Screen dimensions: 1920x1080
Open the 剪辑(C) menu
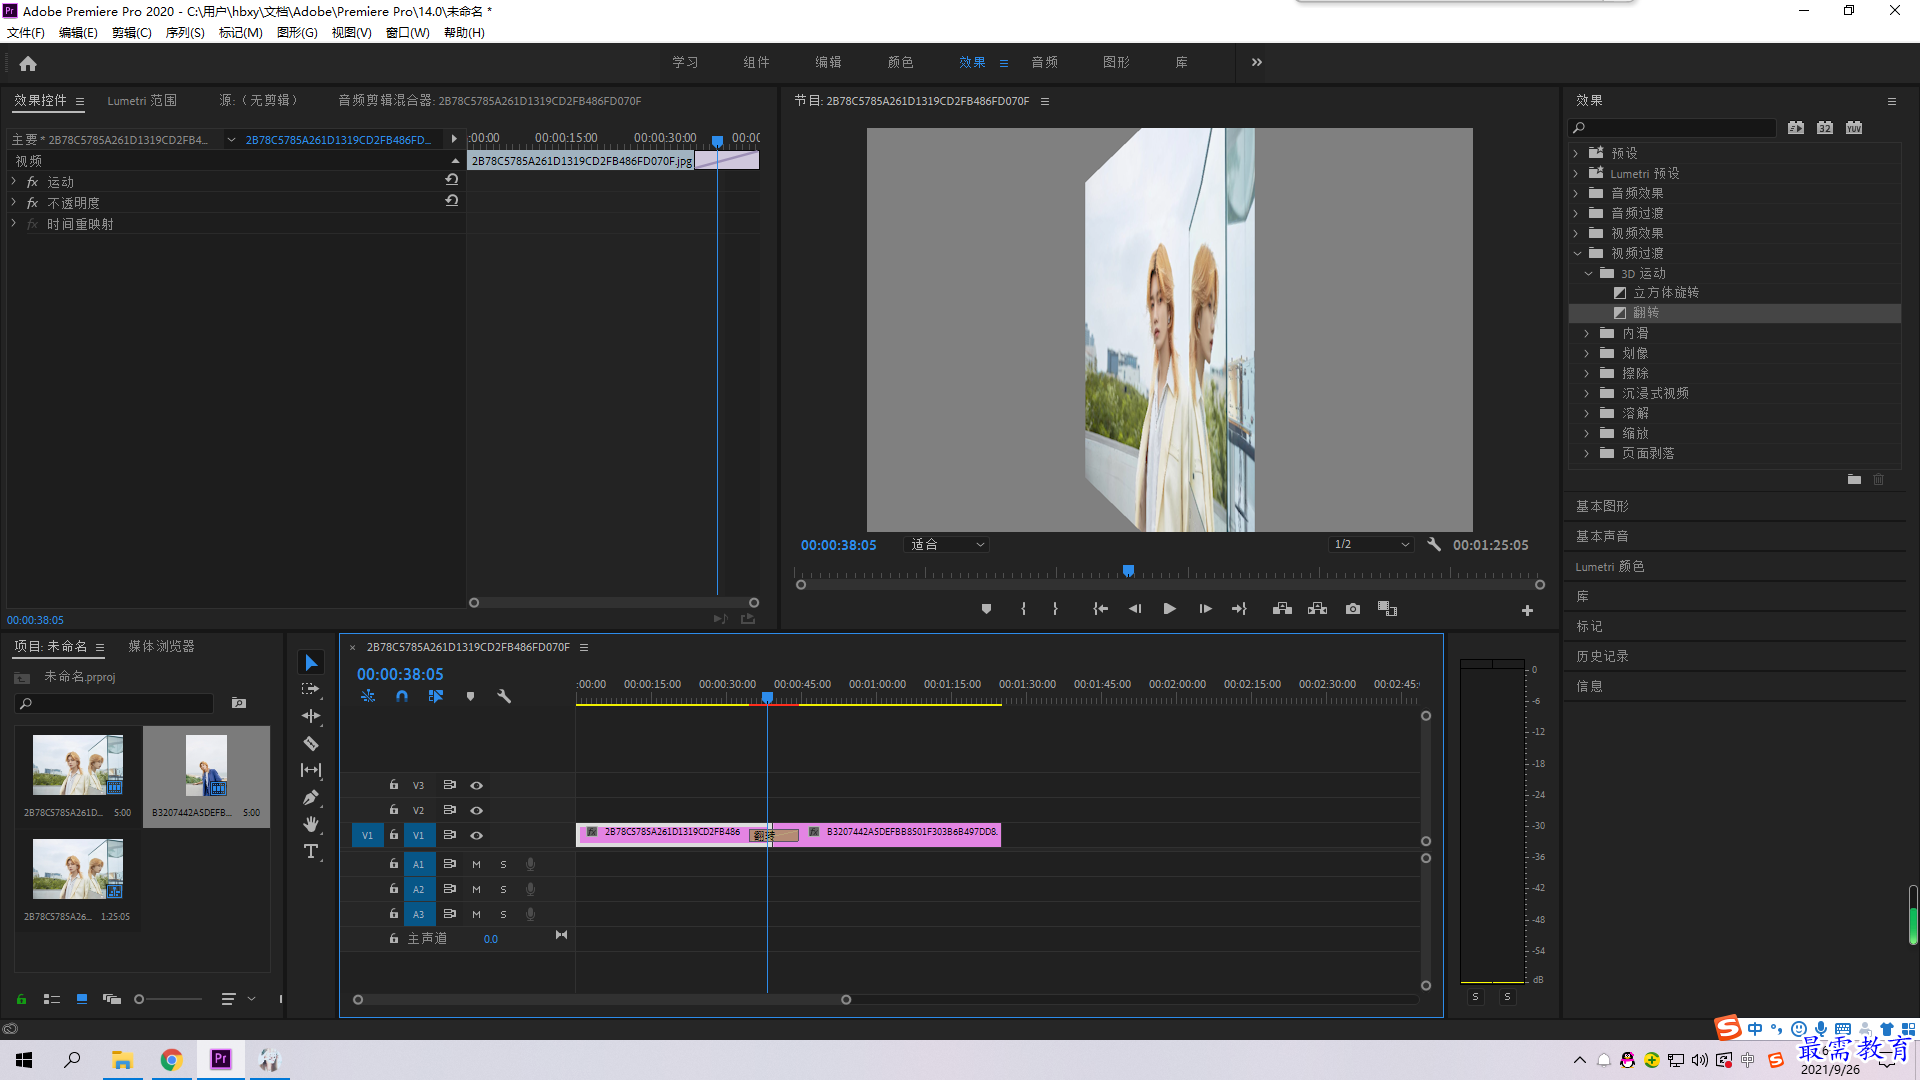coord(132,33)
